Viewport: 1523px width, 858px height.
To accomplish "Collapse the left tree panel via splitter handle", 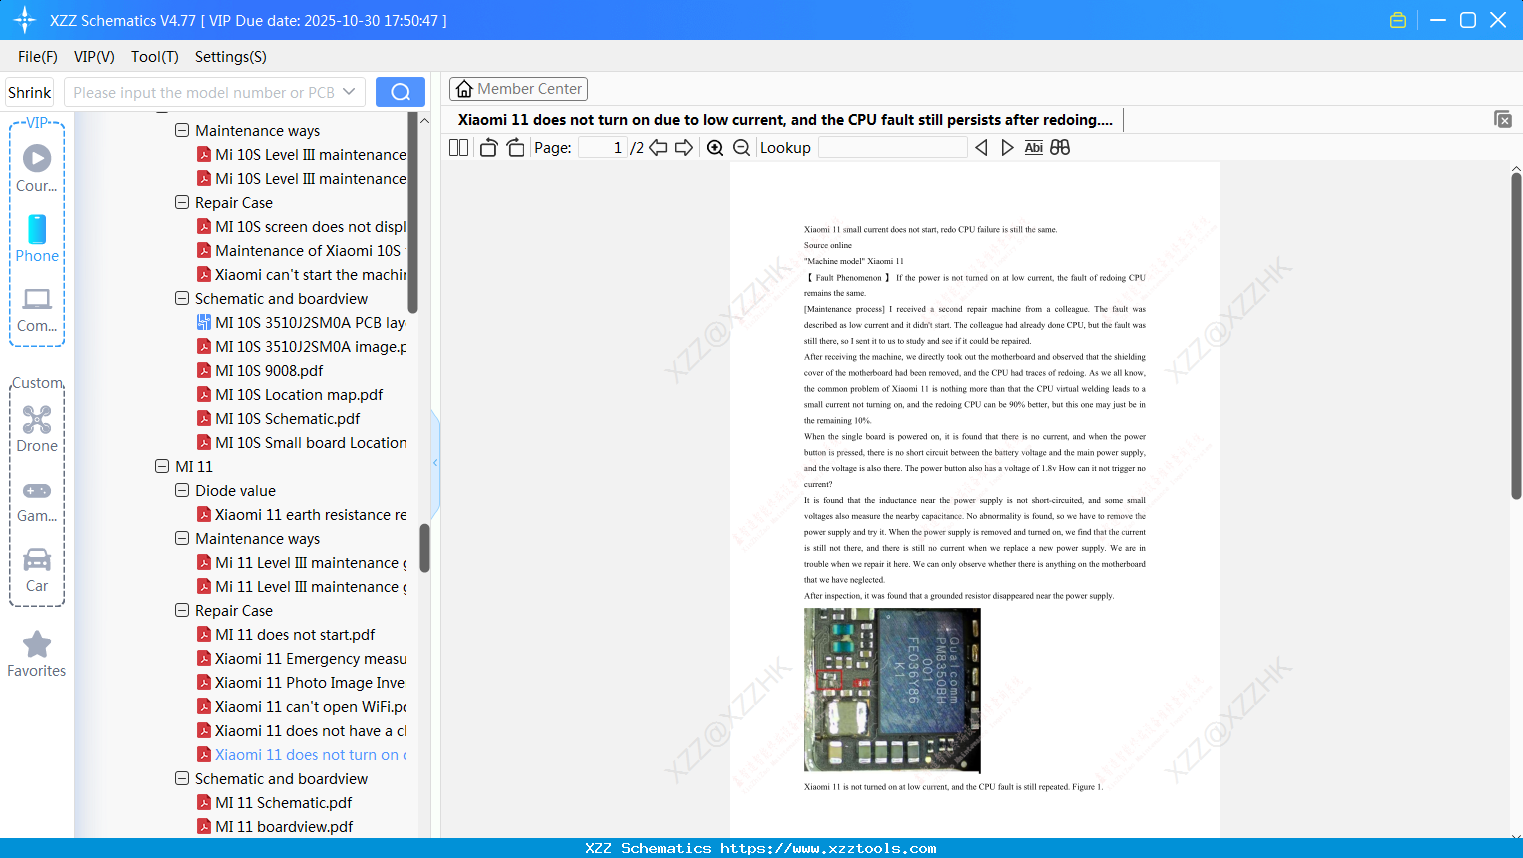I will pos(435,462).
